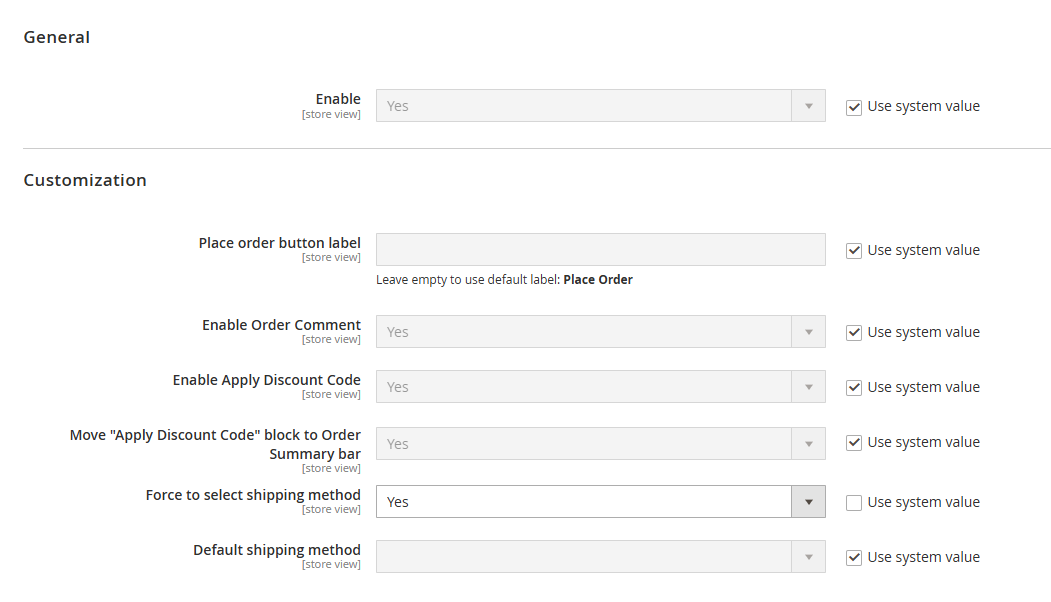Viewport: 1051px width, 602px height.
Task: Click the Customization section heading
Action: (x=85, y=181)
